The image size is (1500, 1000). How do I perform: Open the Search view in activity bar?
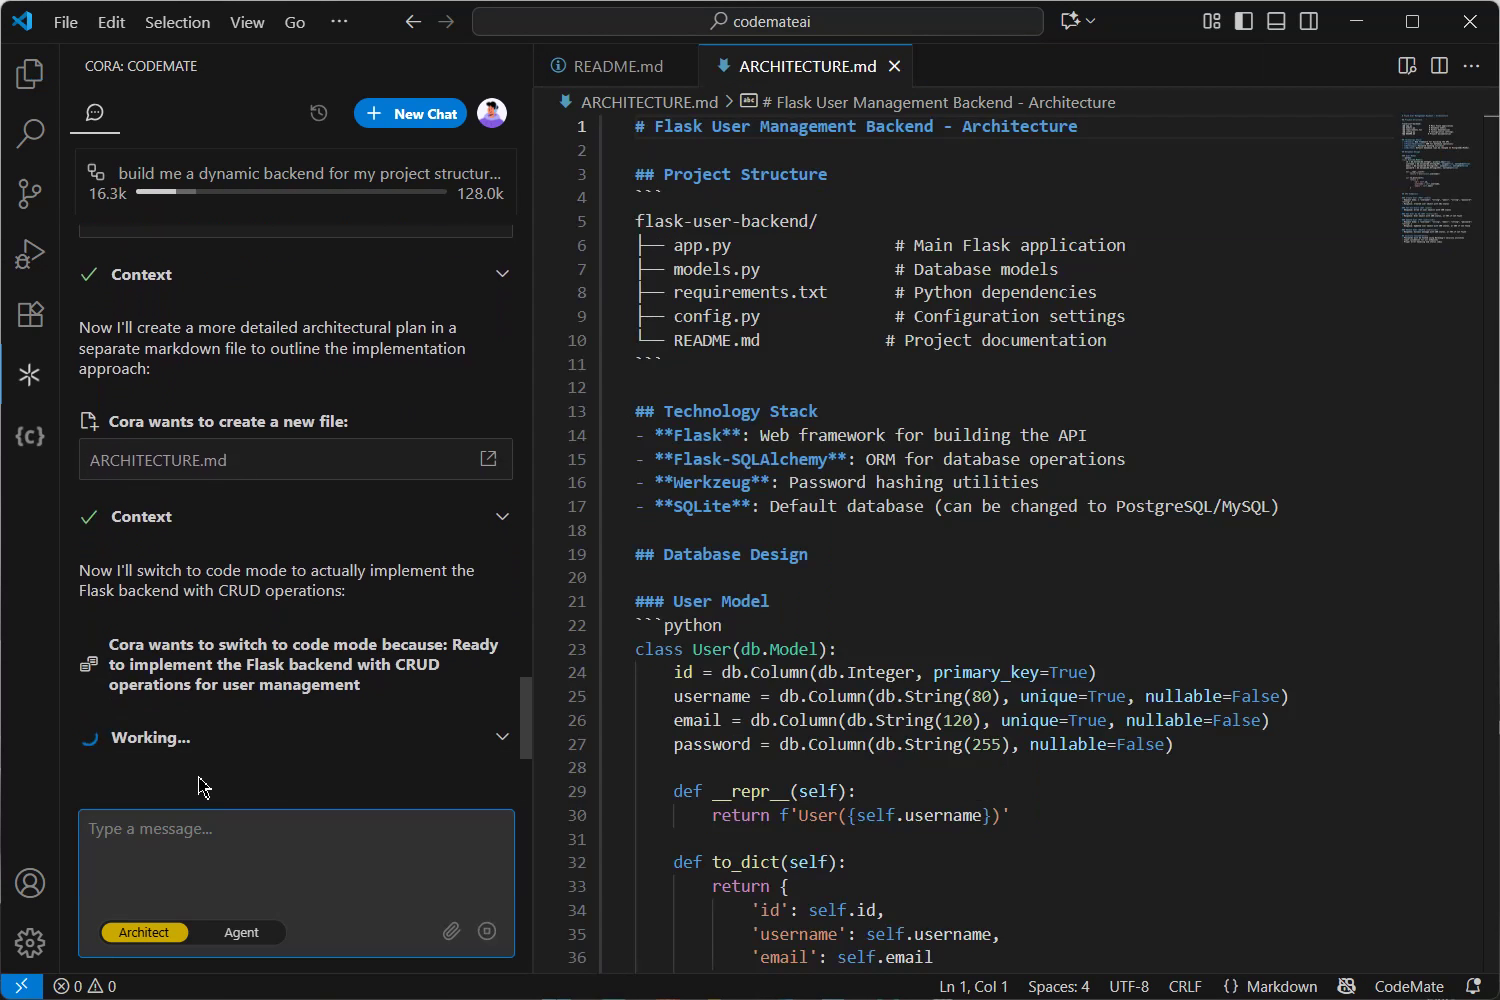click(x=30, y=132)
